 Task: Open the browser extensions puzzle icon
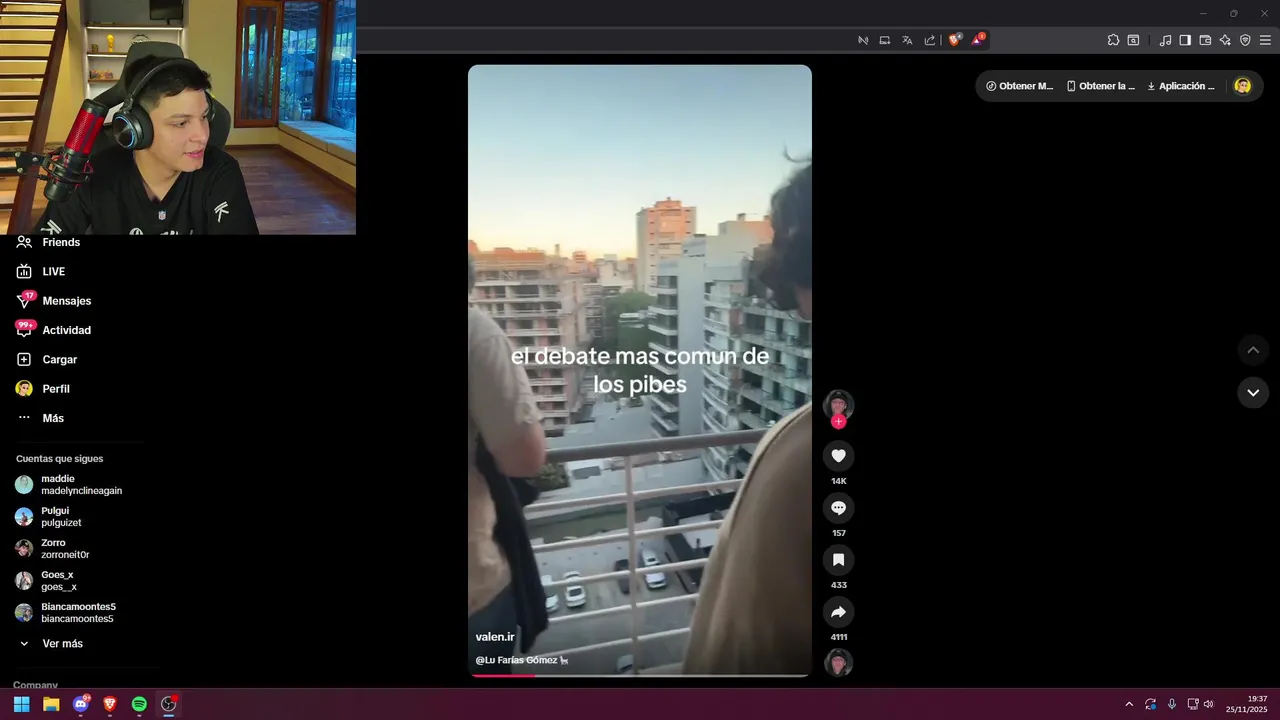tap(1113, 40)
